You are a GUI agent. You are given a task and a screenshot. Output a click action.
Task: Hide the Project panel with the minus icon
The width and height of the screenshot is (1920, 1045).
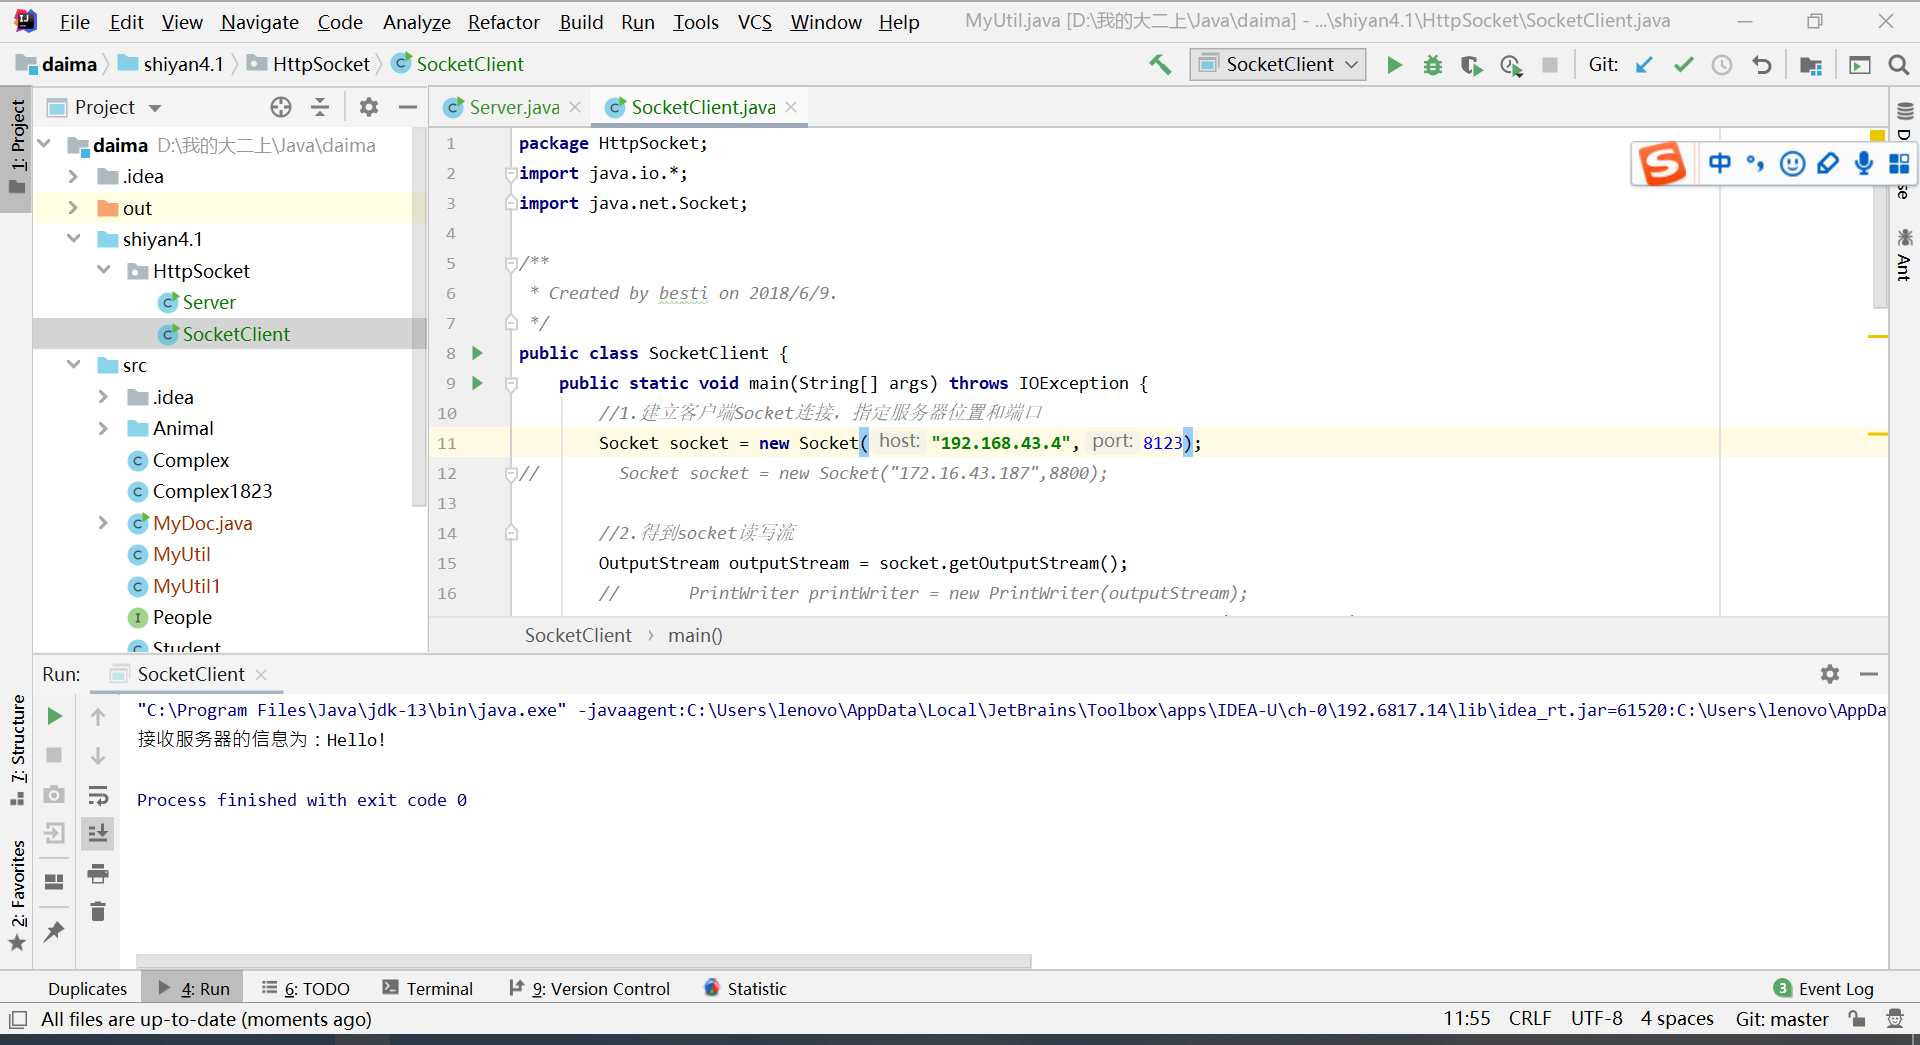point(407,107)
